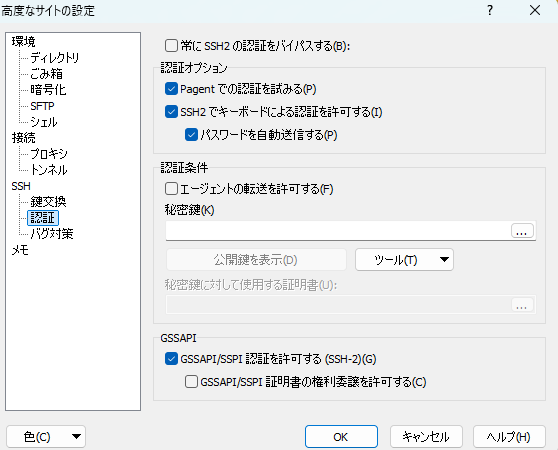558x450 pixels.
Task: Click the キャンセル button
Action: (x=426, y=436)
